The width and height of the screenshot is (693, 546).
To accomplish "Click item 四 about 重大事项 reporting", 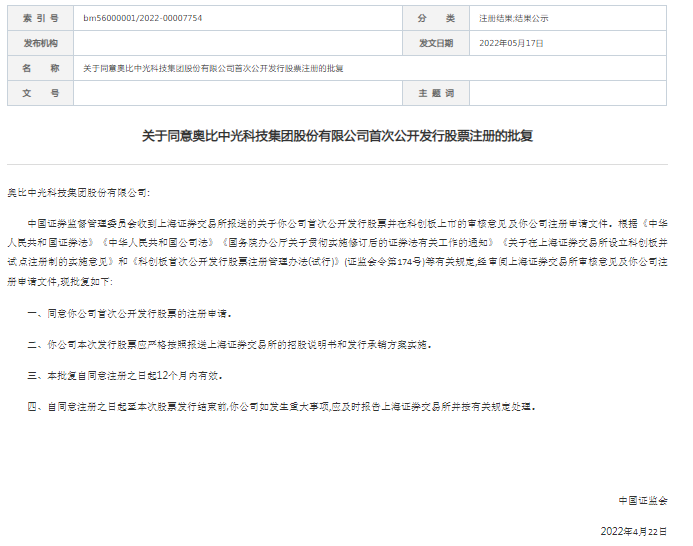I will 281,407.
